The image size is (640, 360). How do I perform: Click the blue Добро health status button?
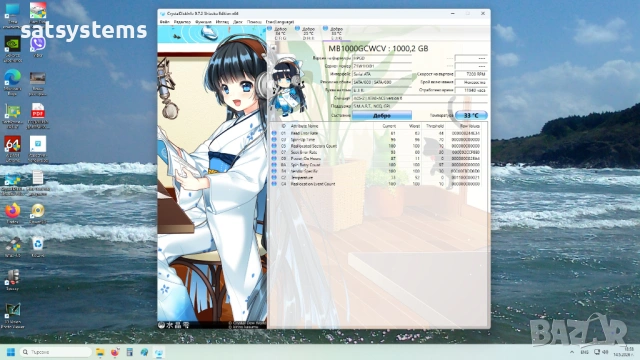[x=382, y=116]
